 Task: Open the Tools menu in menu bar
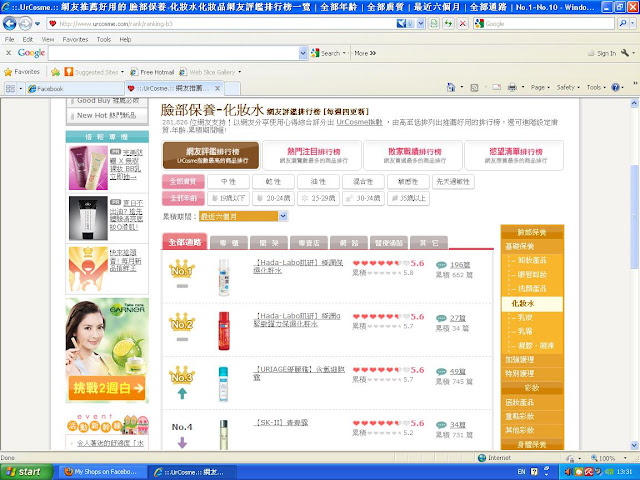click(x=104, y=40)
